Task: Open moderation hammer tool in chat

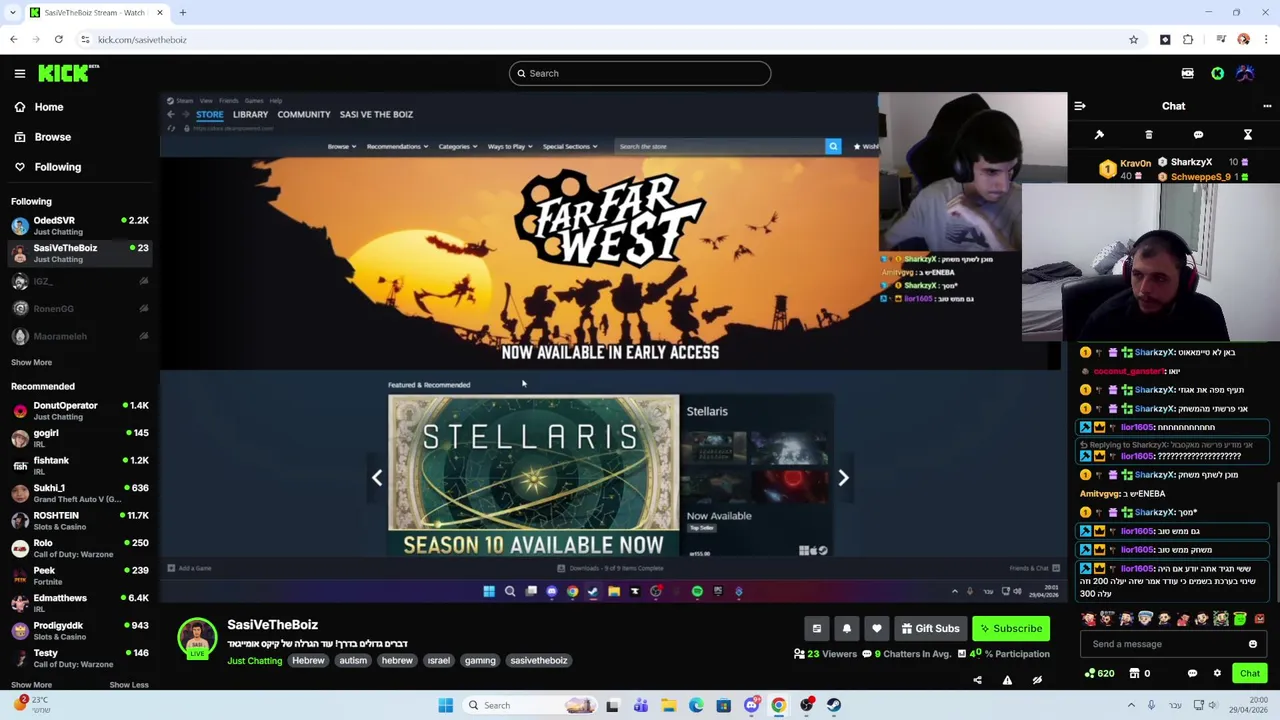Action: pos(1099,135)
